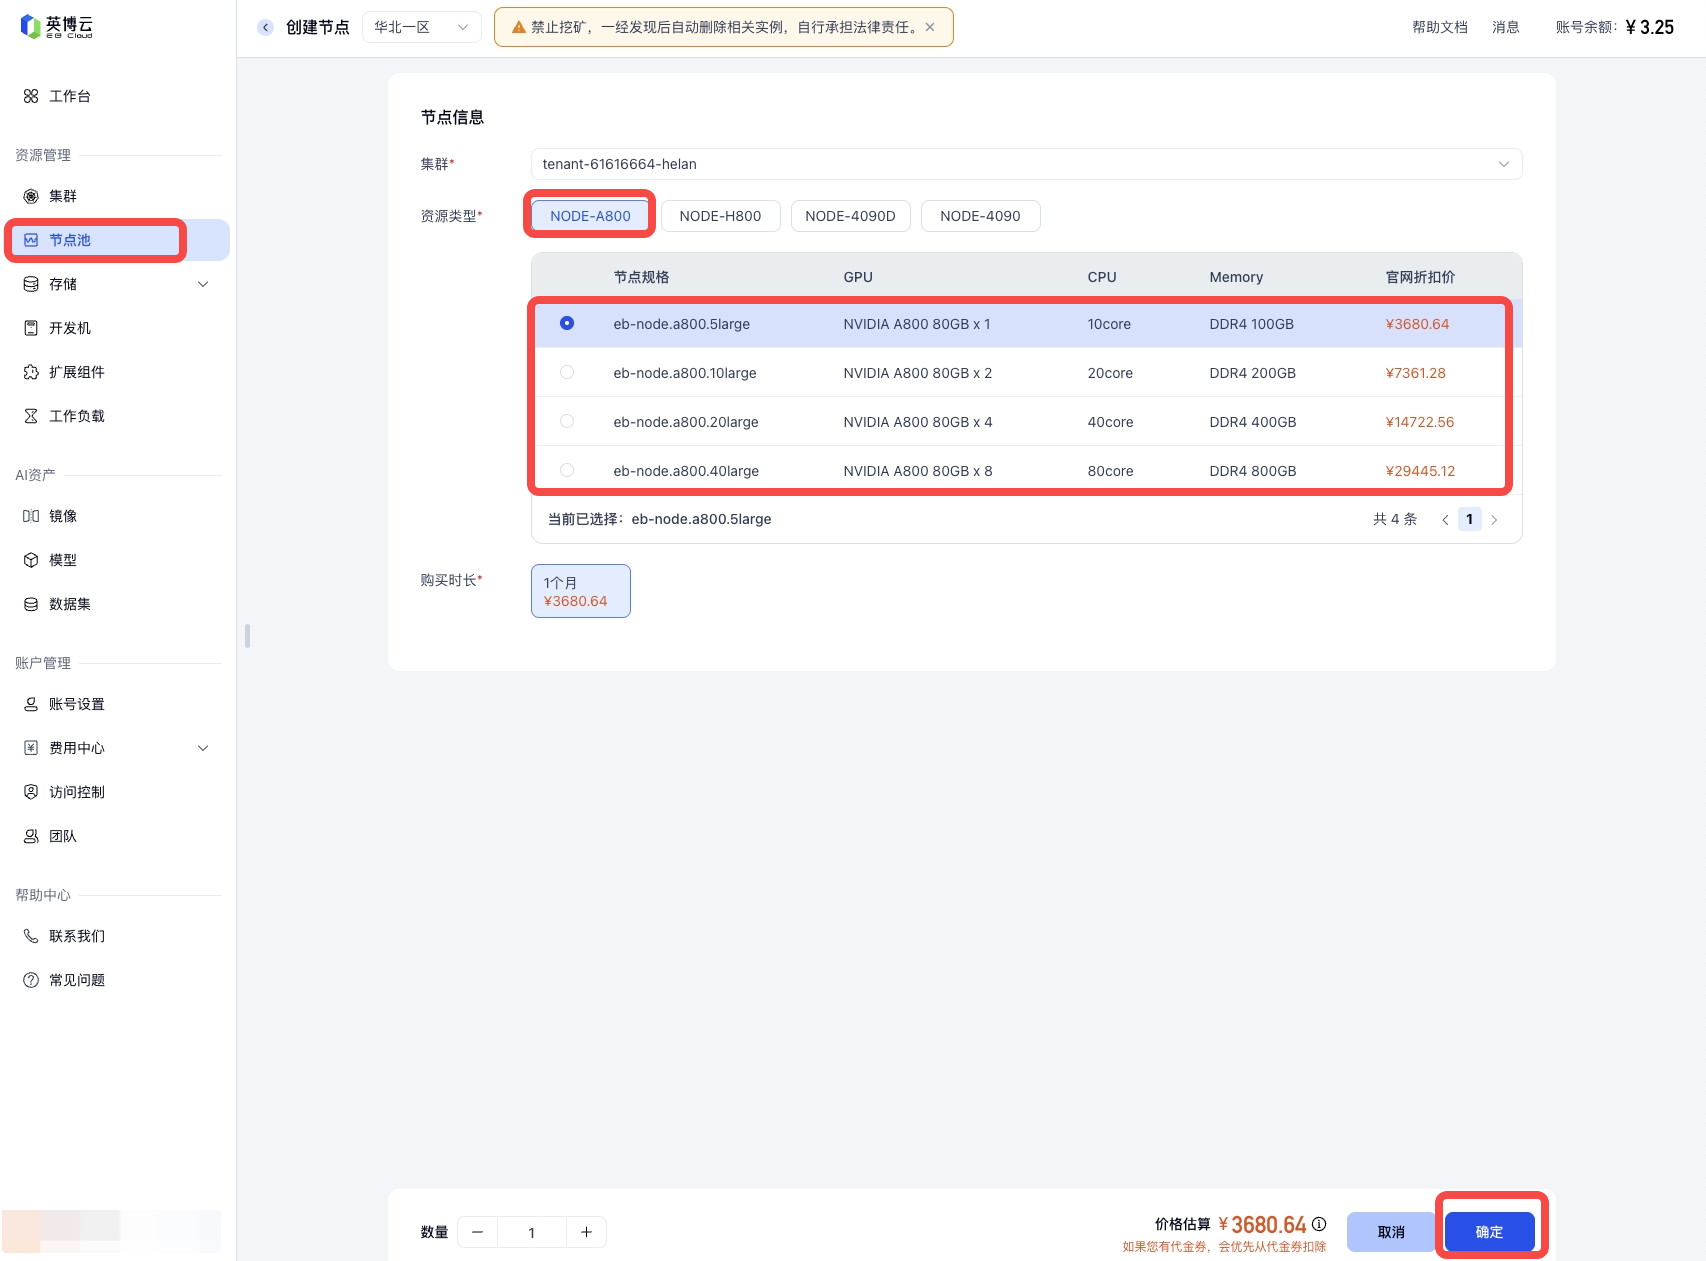Click the 确定 confirm button
Image resolution: width=1706 pixels, height=1261 pixels.
coord(1490,1232)
